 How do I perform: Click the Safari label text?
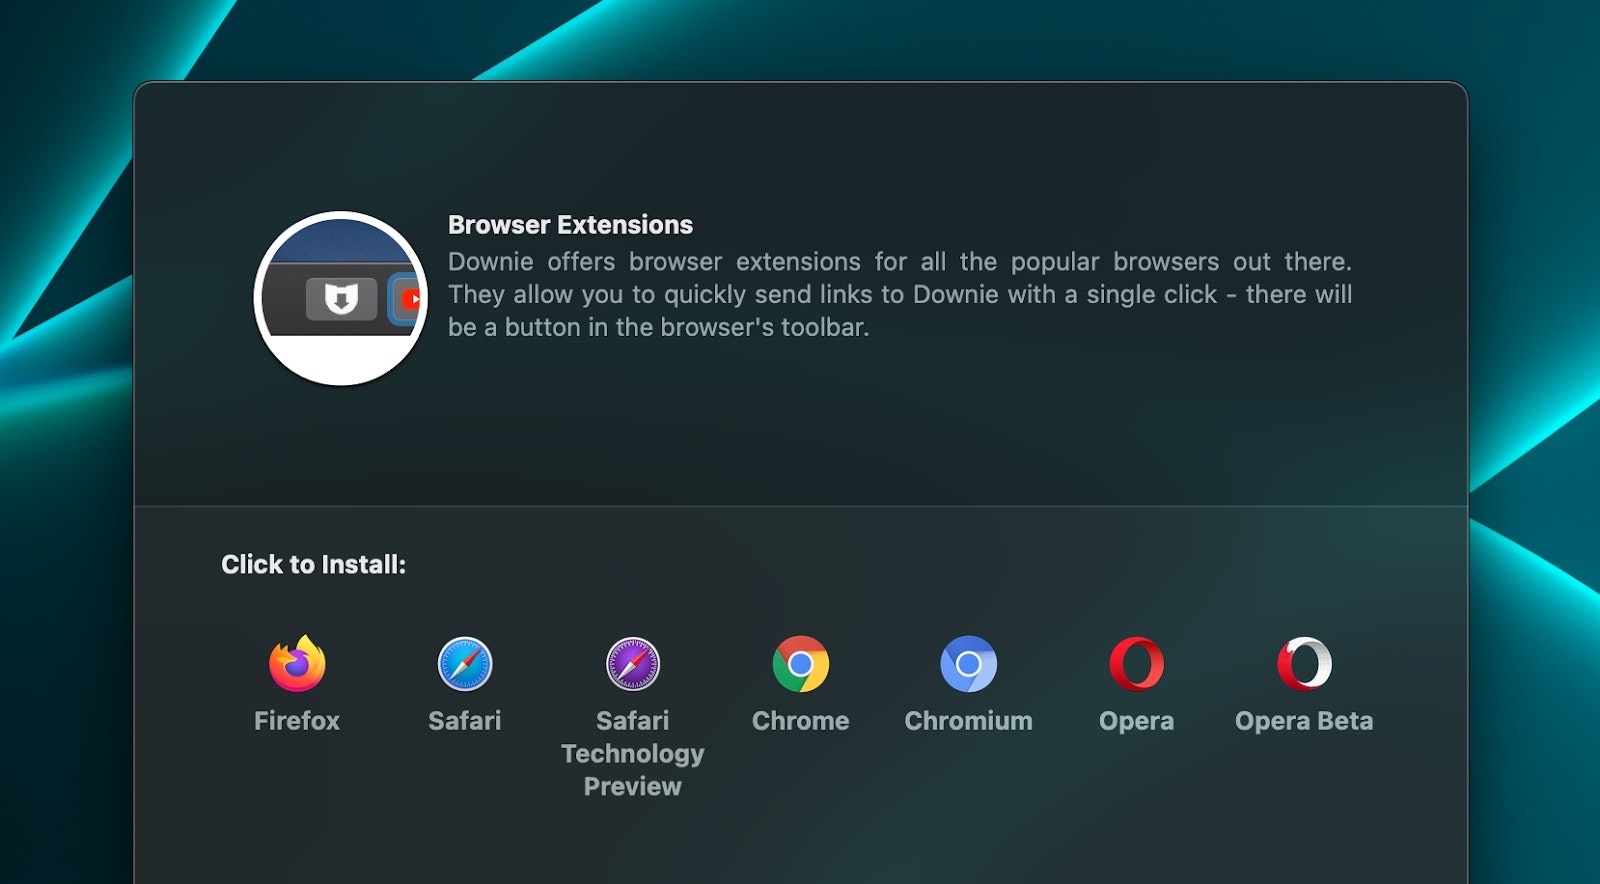pos(465,721)
